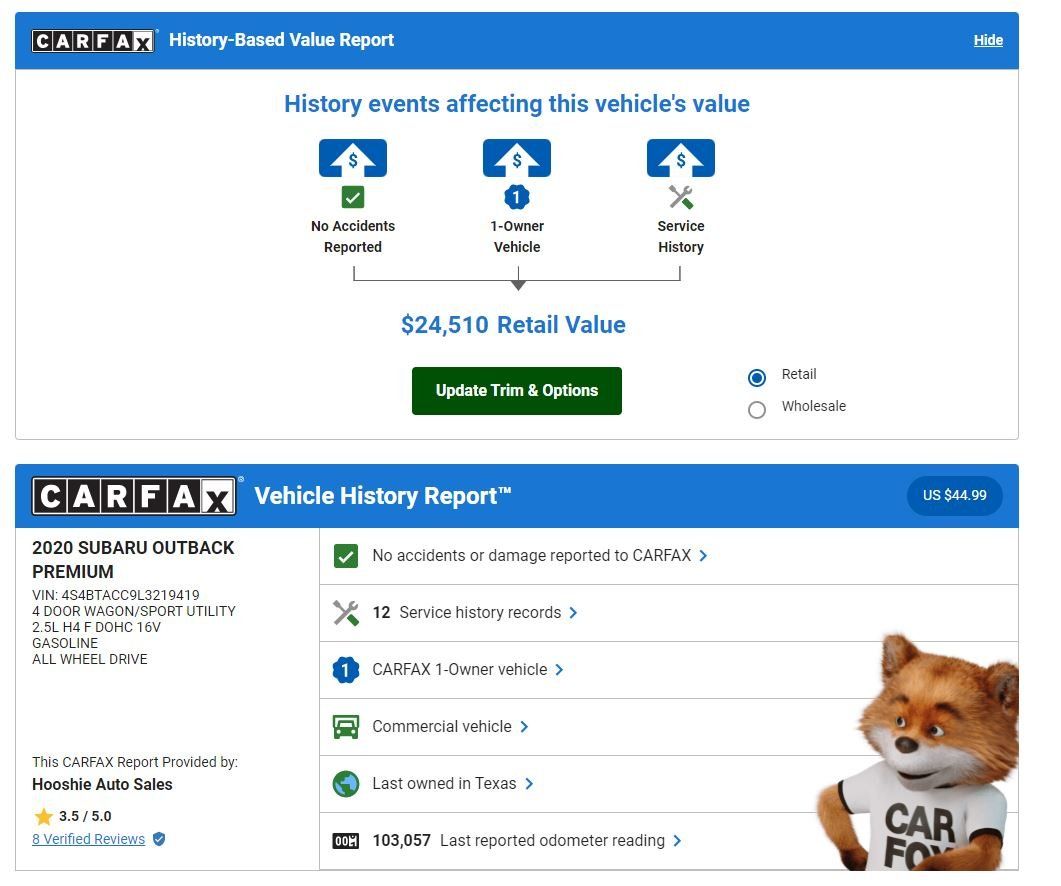Open Last reported odometer reading link

pyautogui.click(x=519, y=841)
